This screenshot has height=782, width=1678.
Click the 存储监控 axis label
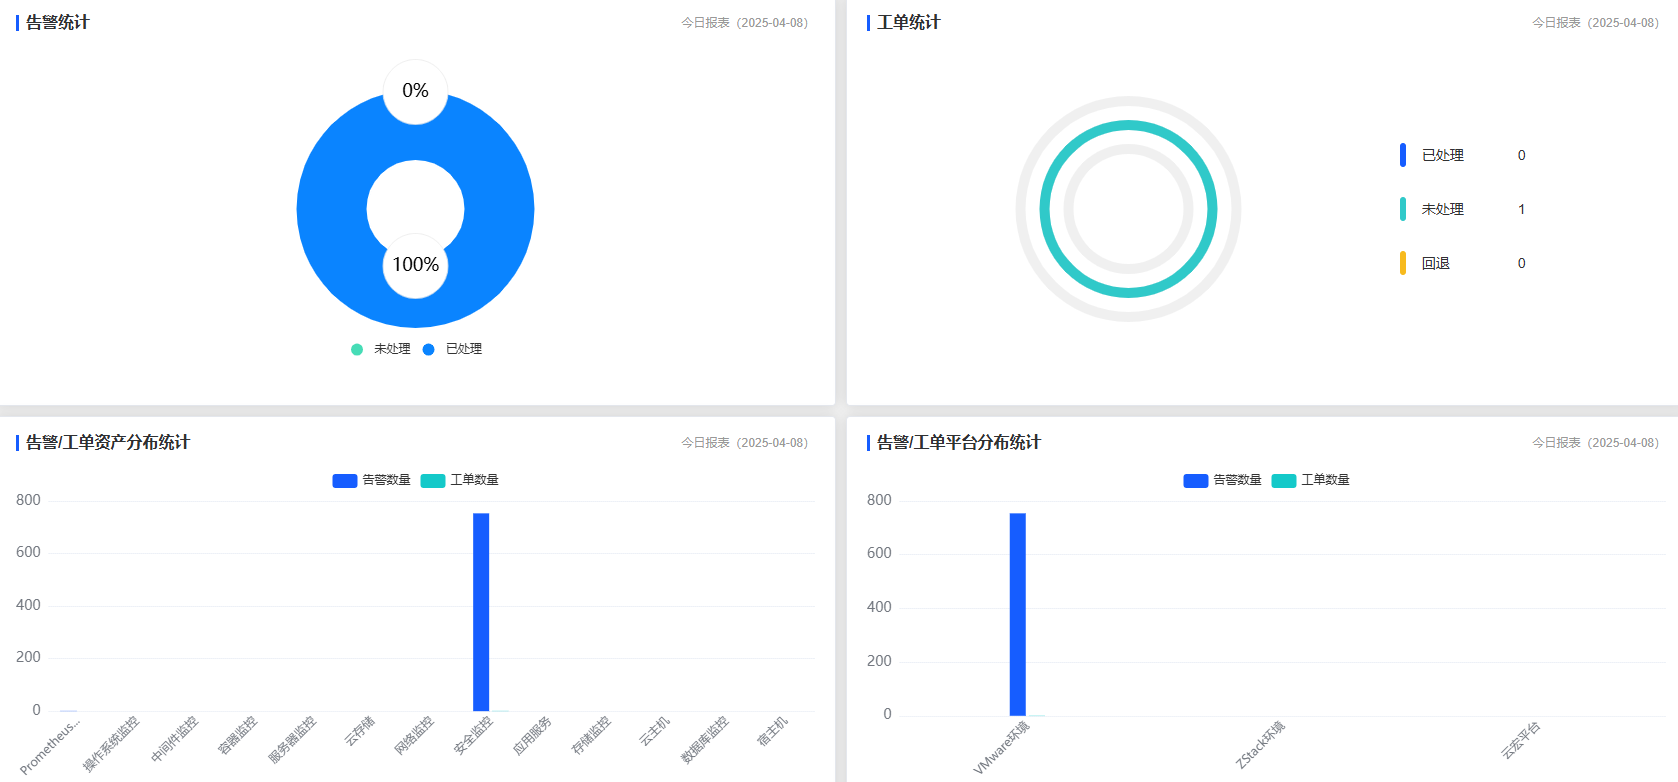click(591, 735)
